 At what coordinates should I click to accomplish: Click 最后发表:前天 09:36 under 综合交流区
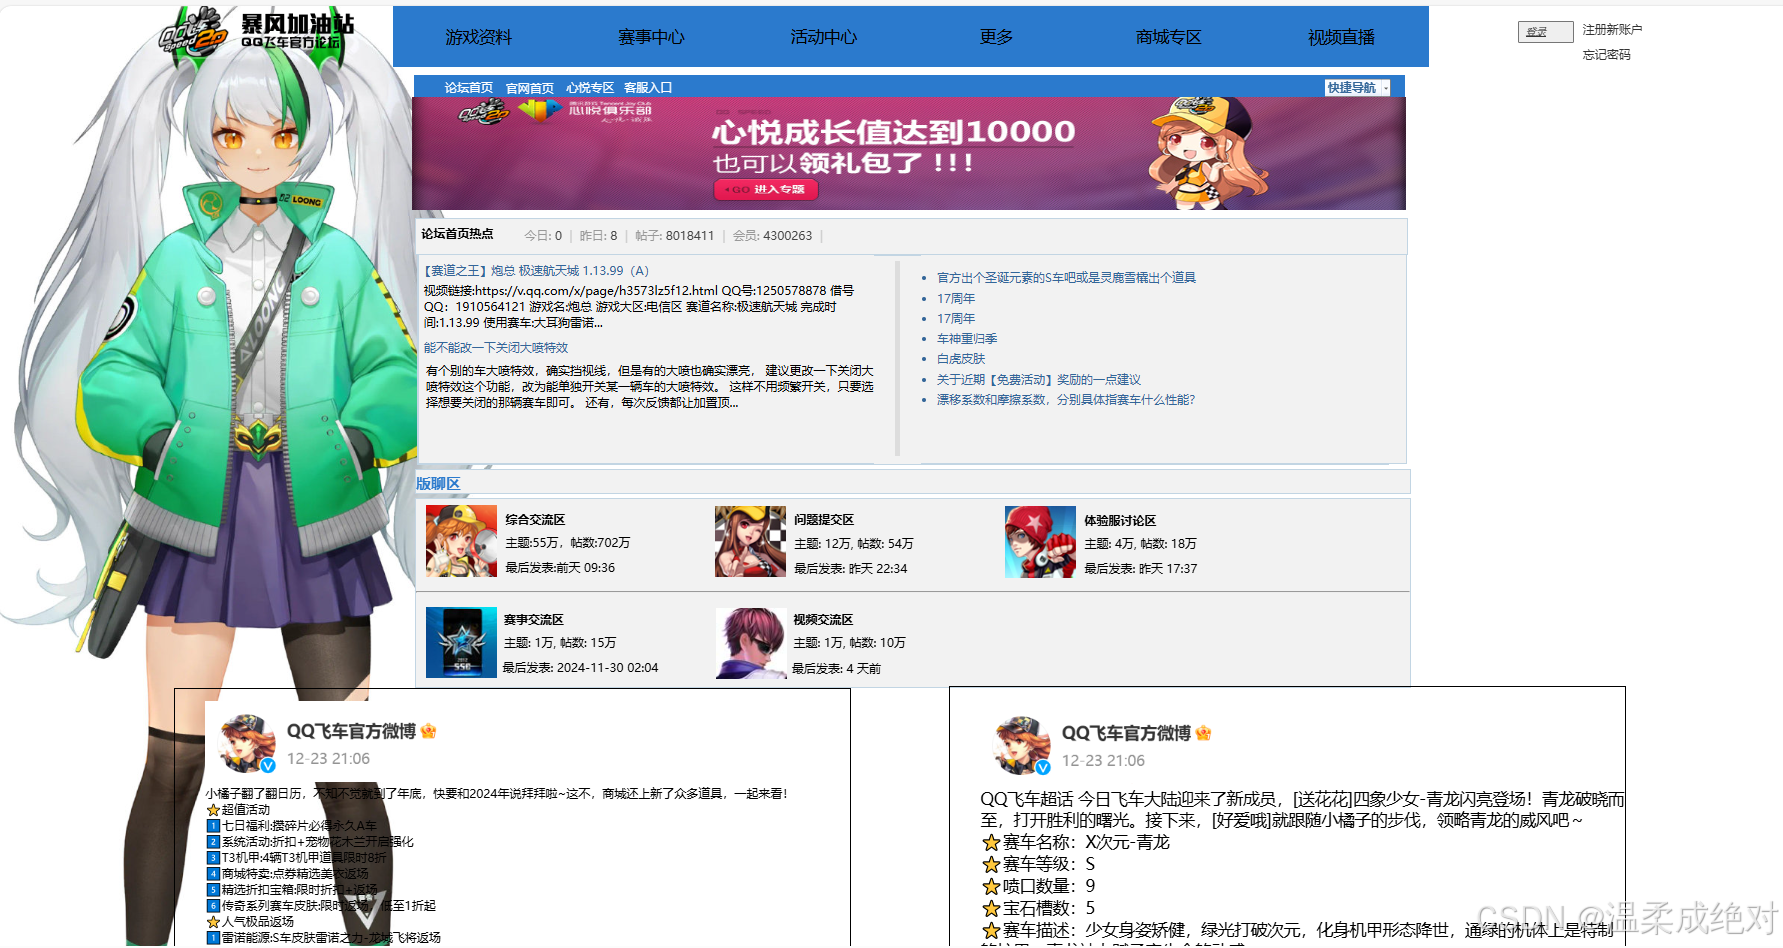(x=560, y=568)
